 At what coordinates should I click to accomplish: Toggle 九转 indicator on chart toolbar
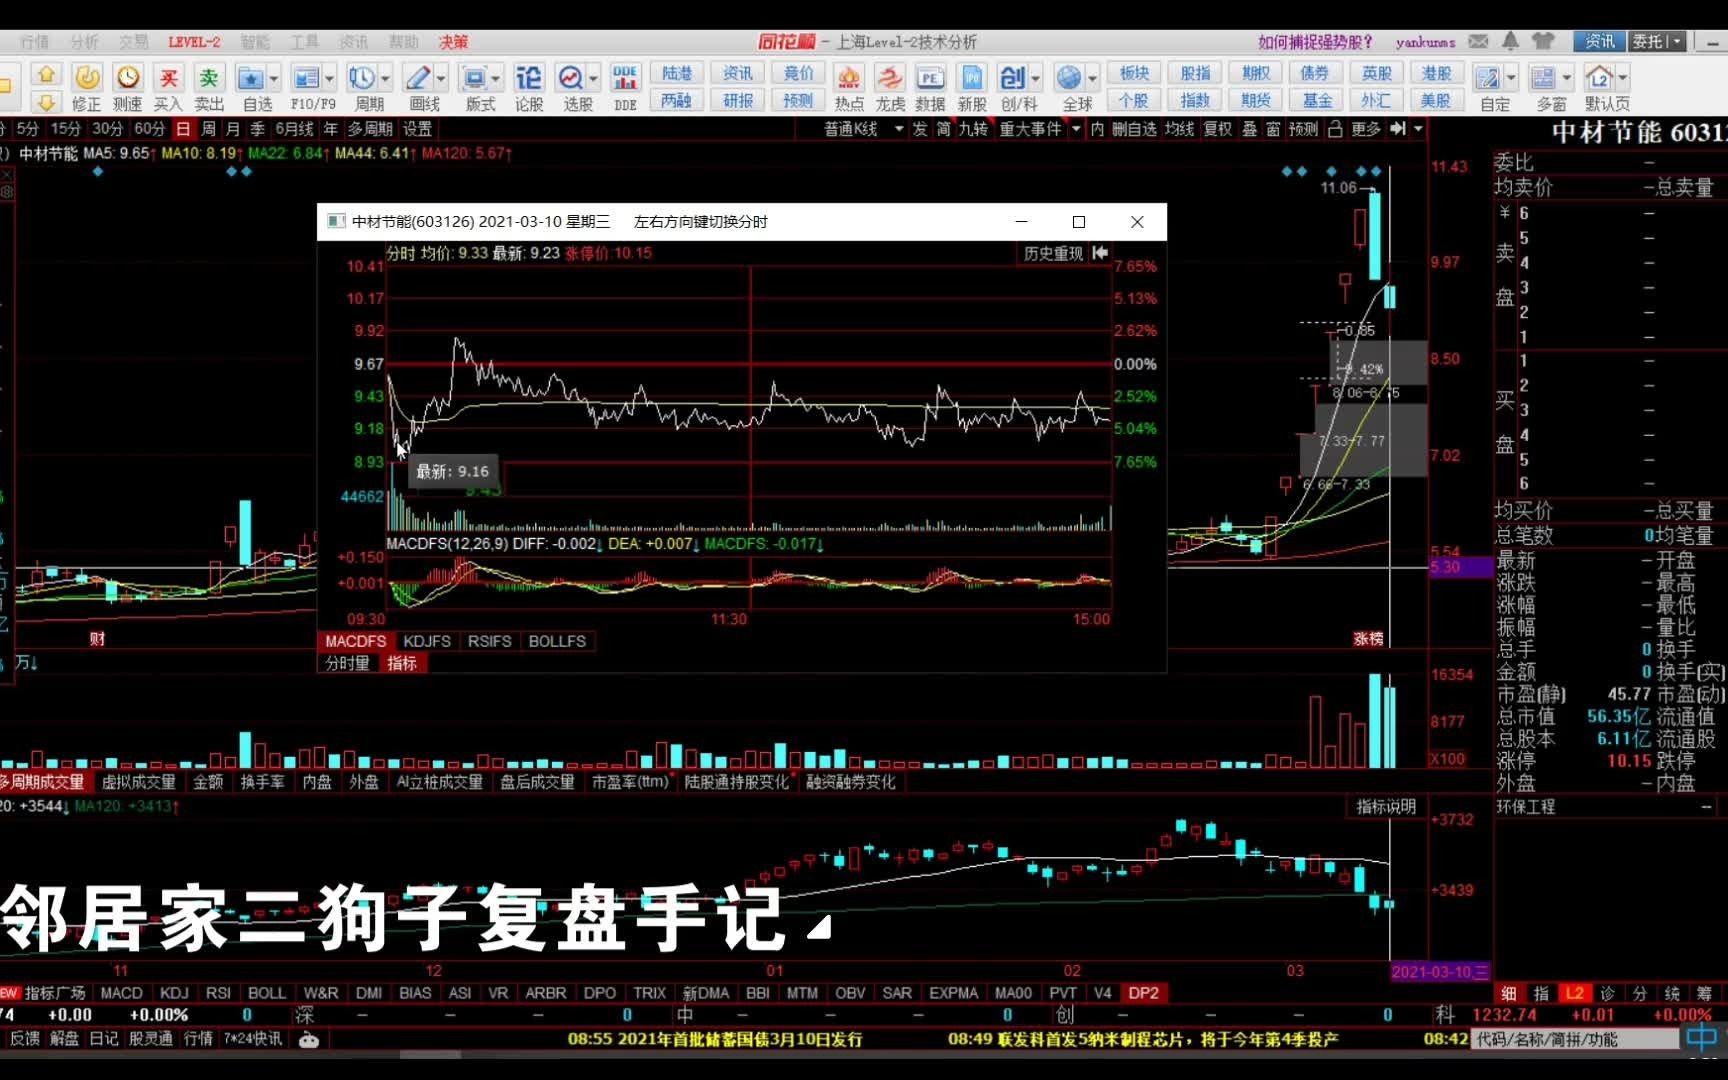click(973, 129)
